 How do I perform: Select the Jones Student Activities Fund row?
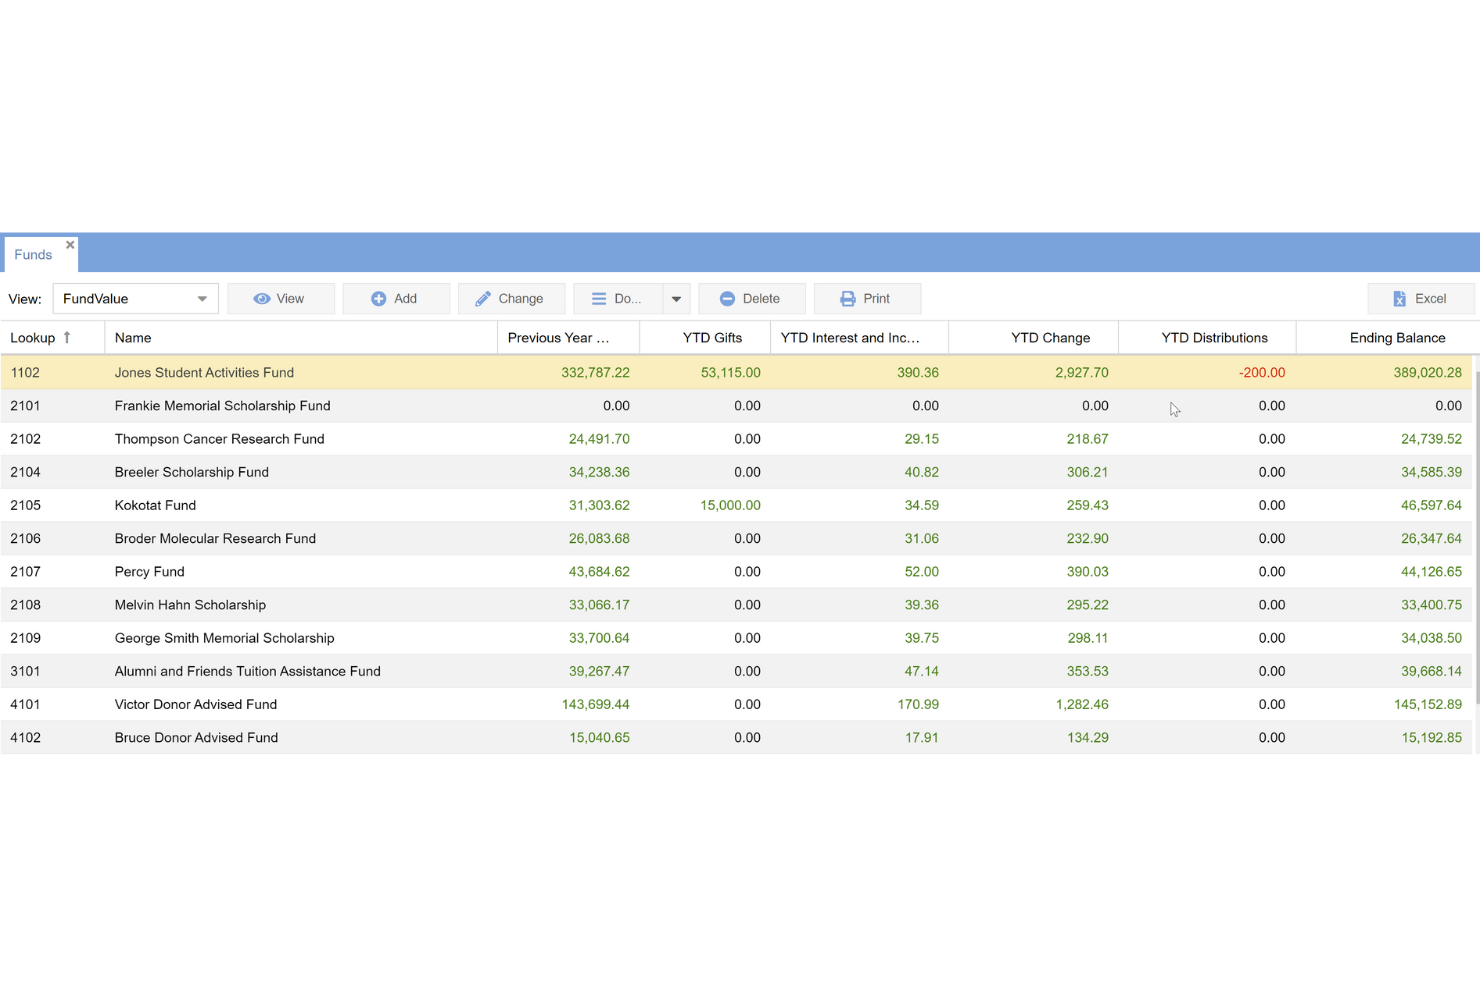(x=400, y=372)
